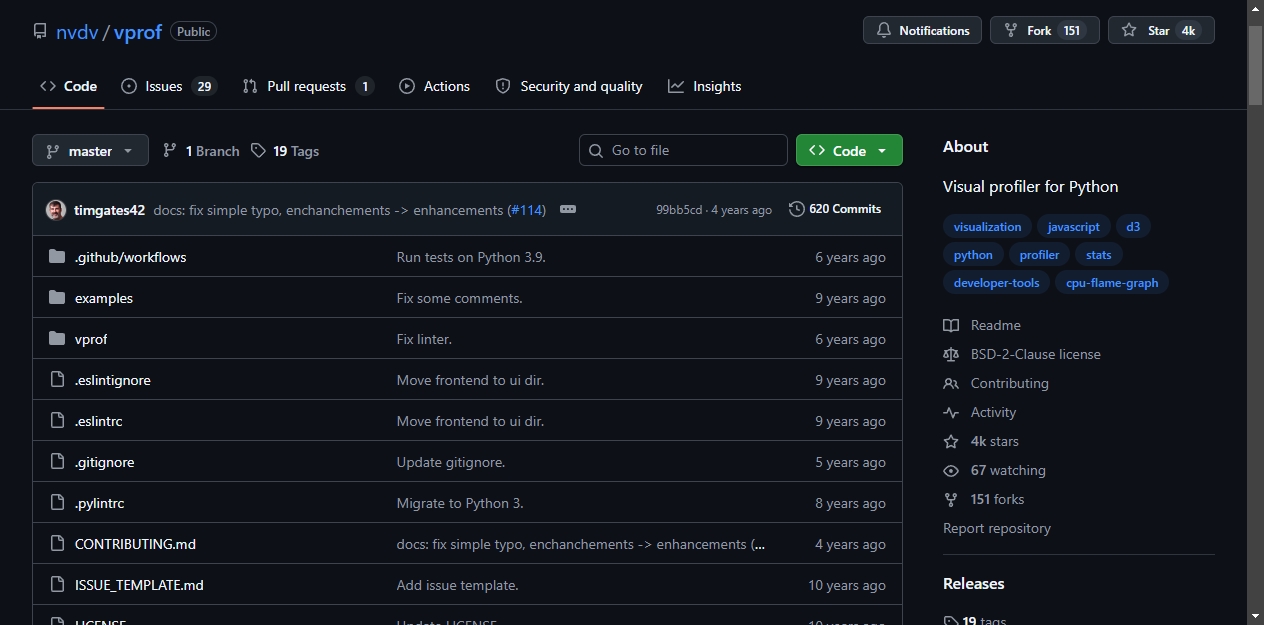The width and height of the screenshot is (1264, 625).
Task: Click folder icon for .github/workflows
Action: point(57,257)
